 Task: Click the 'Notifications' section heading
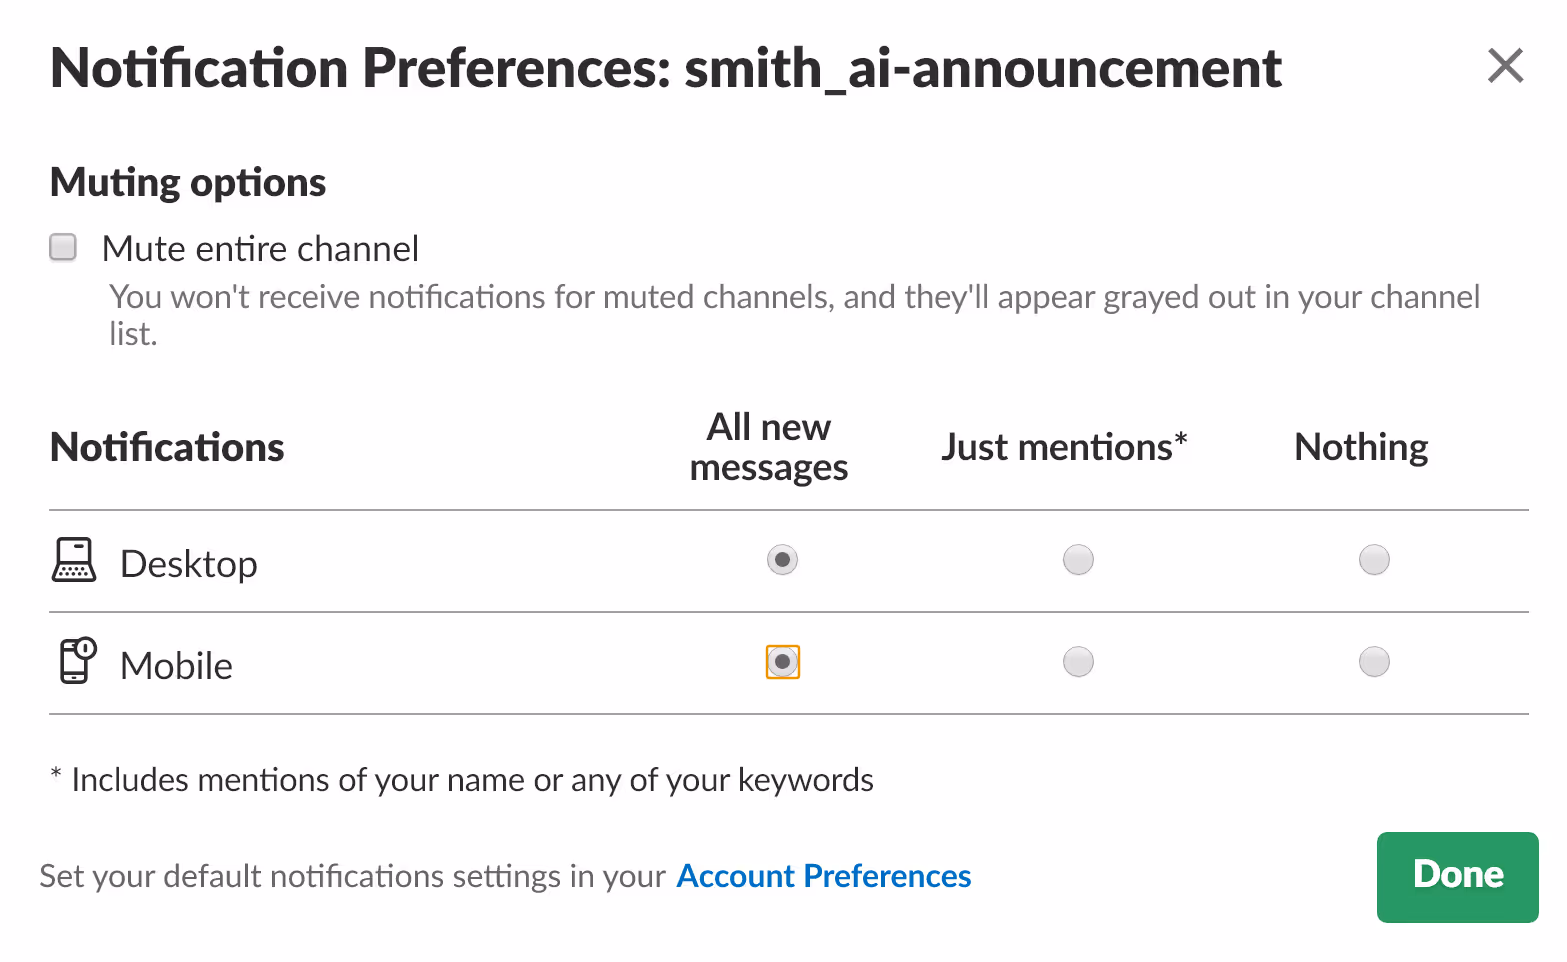(166, 447)
